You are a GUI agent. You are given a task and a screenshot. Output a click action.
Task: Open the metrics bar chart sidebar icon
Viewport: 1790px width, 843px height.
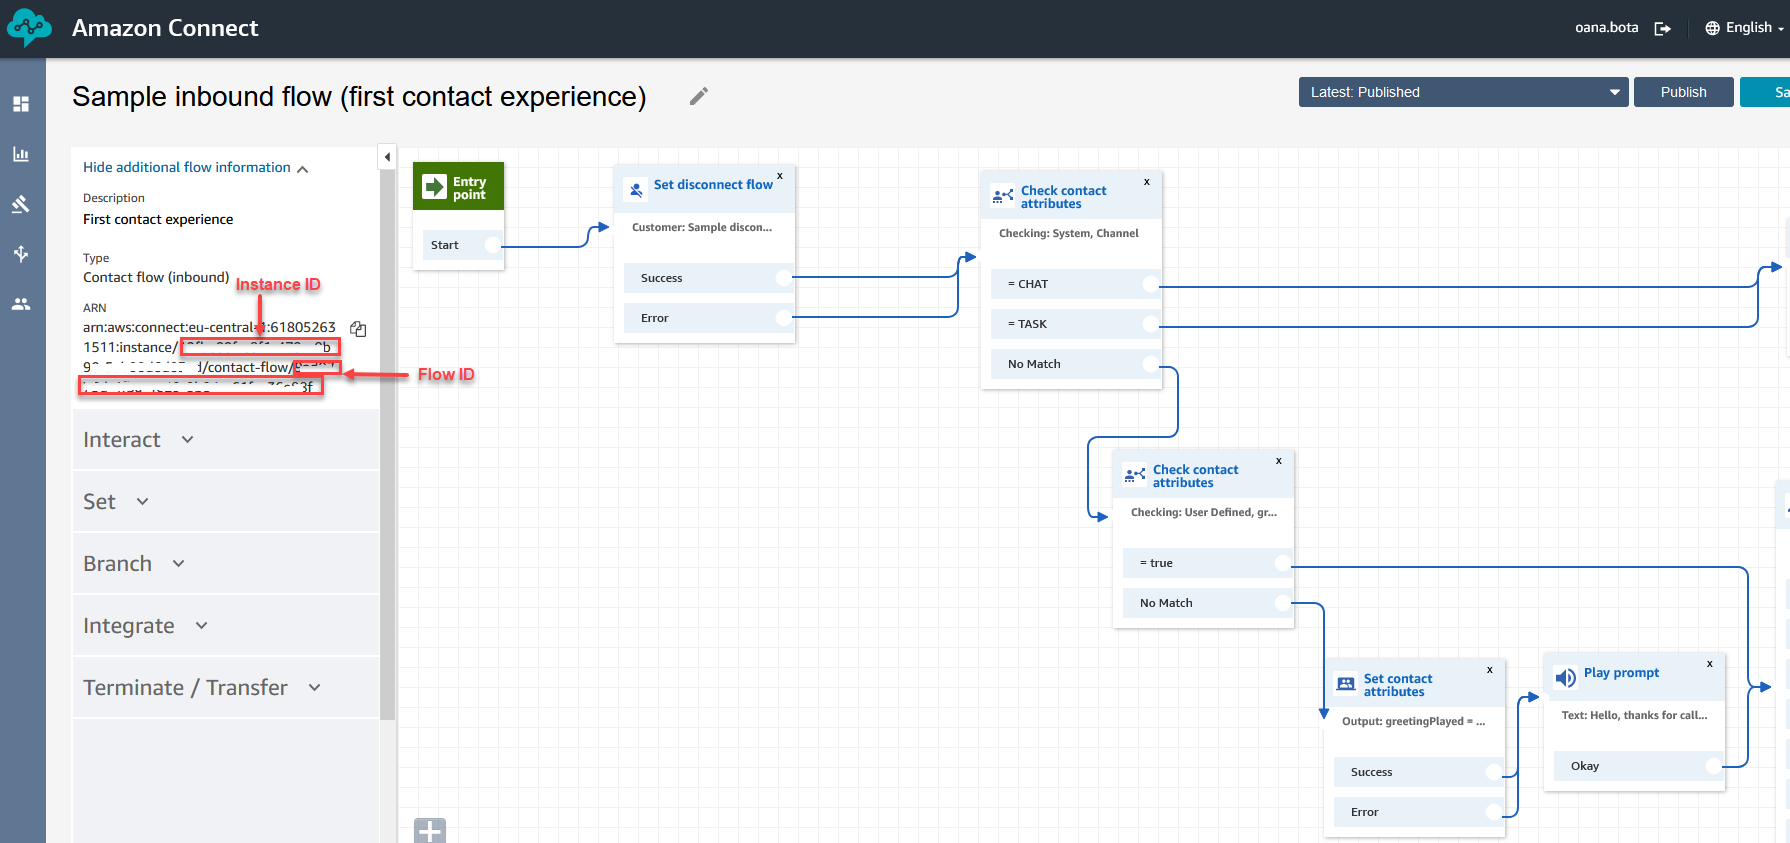[21, 154]
